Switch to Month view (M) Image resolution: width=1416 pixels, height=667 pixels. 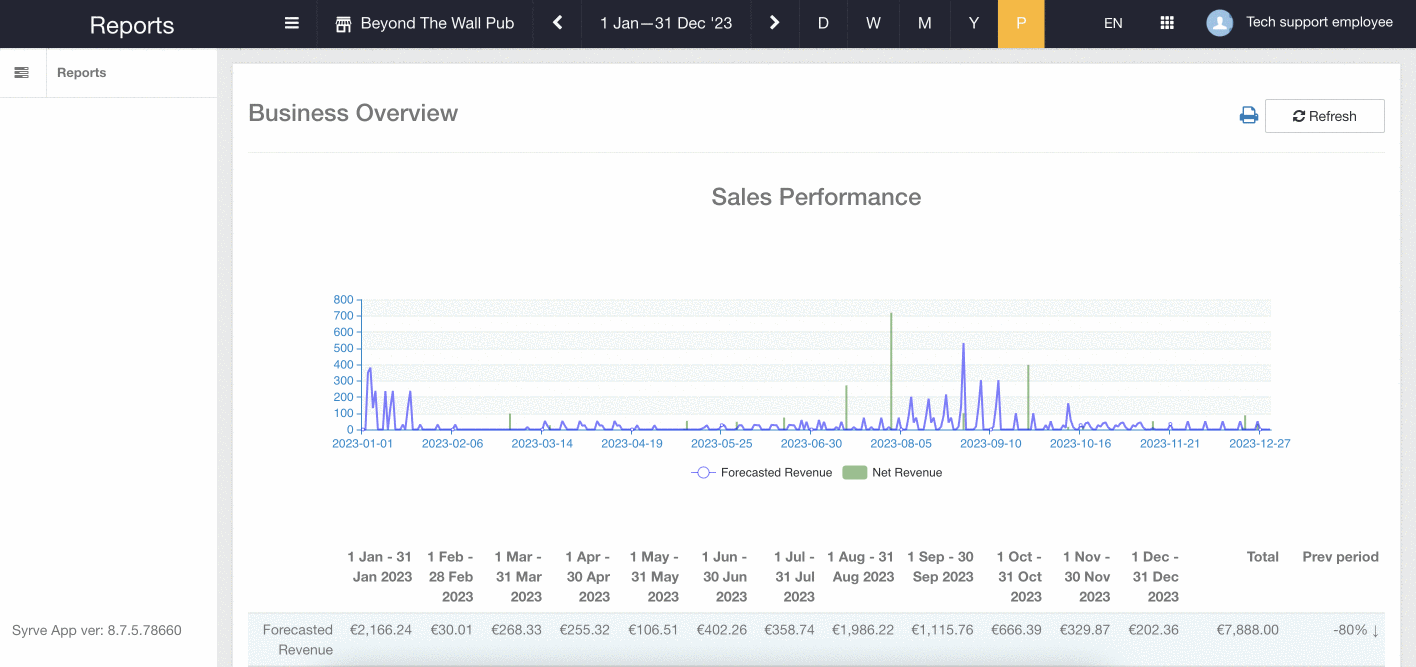pos(924,23)
